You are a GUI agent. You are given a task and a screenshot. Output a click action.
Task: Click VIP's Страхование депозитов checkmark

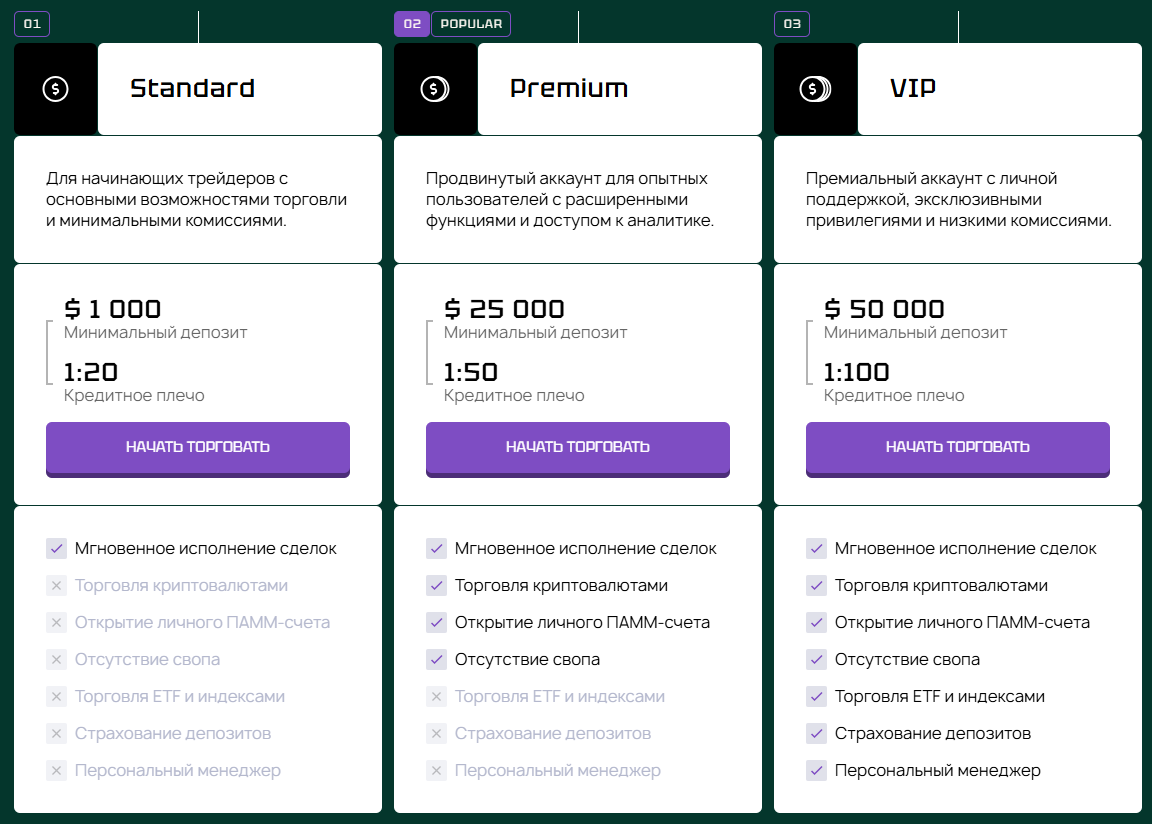tap(816, 734)
